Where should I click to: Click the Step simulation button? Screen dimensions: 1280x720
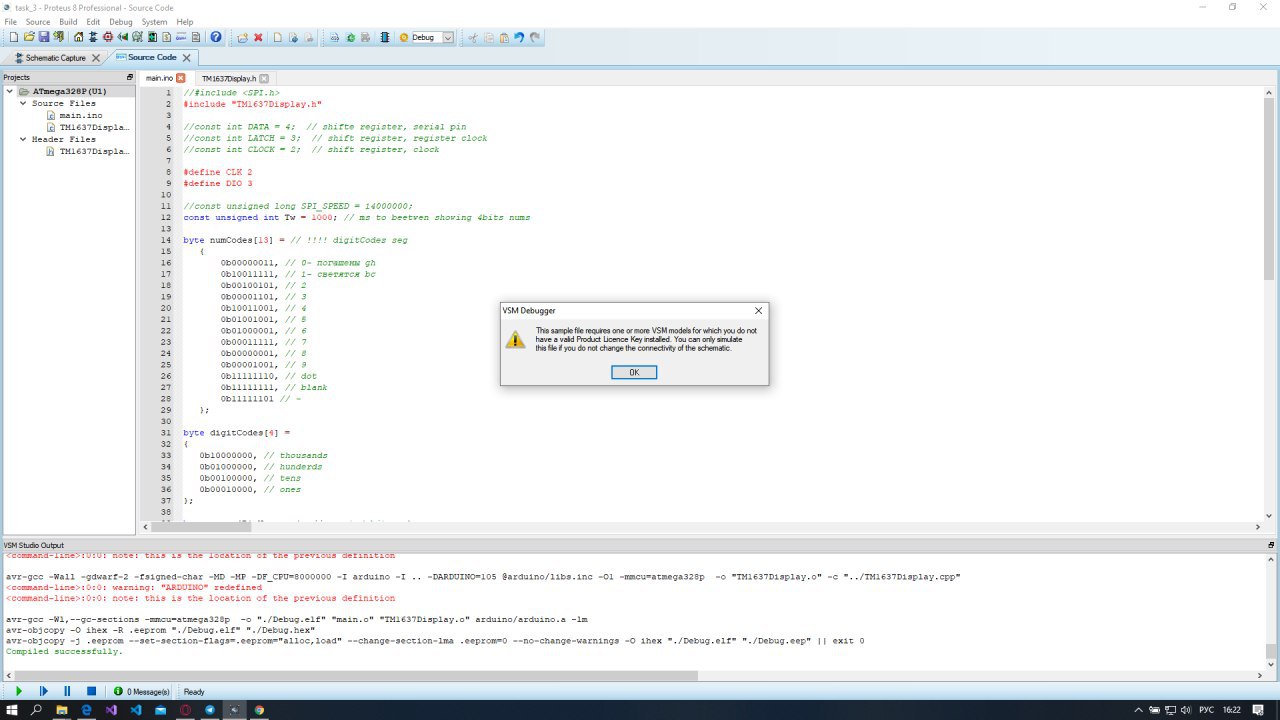pyautogui.click(x=43, y=691)
